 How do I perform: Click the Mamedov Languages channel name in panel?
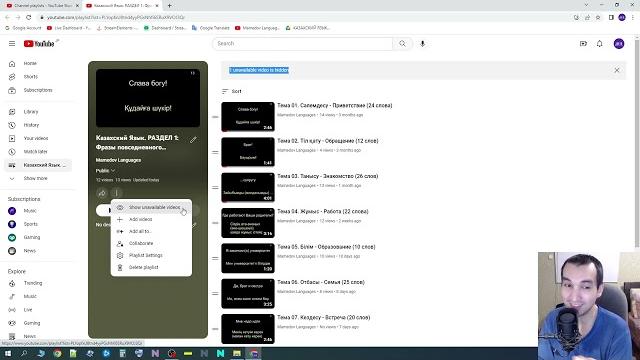(x=118, y=160)
